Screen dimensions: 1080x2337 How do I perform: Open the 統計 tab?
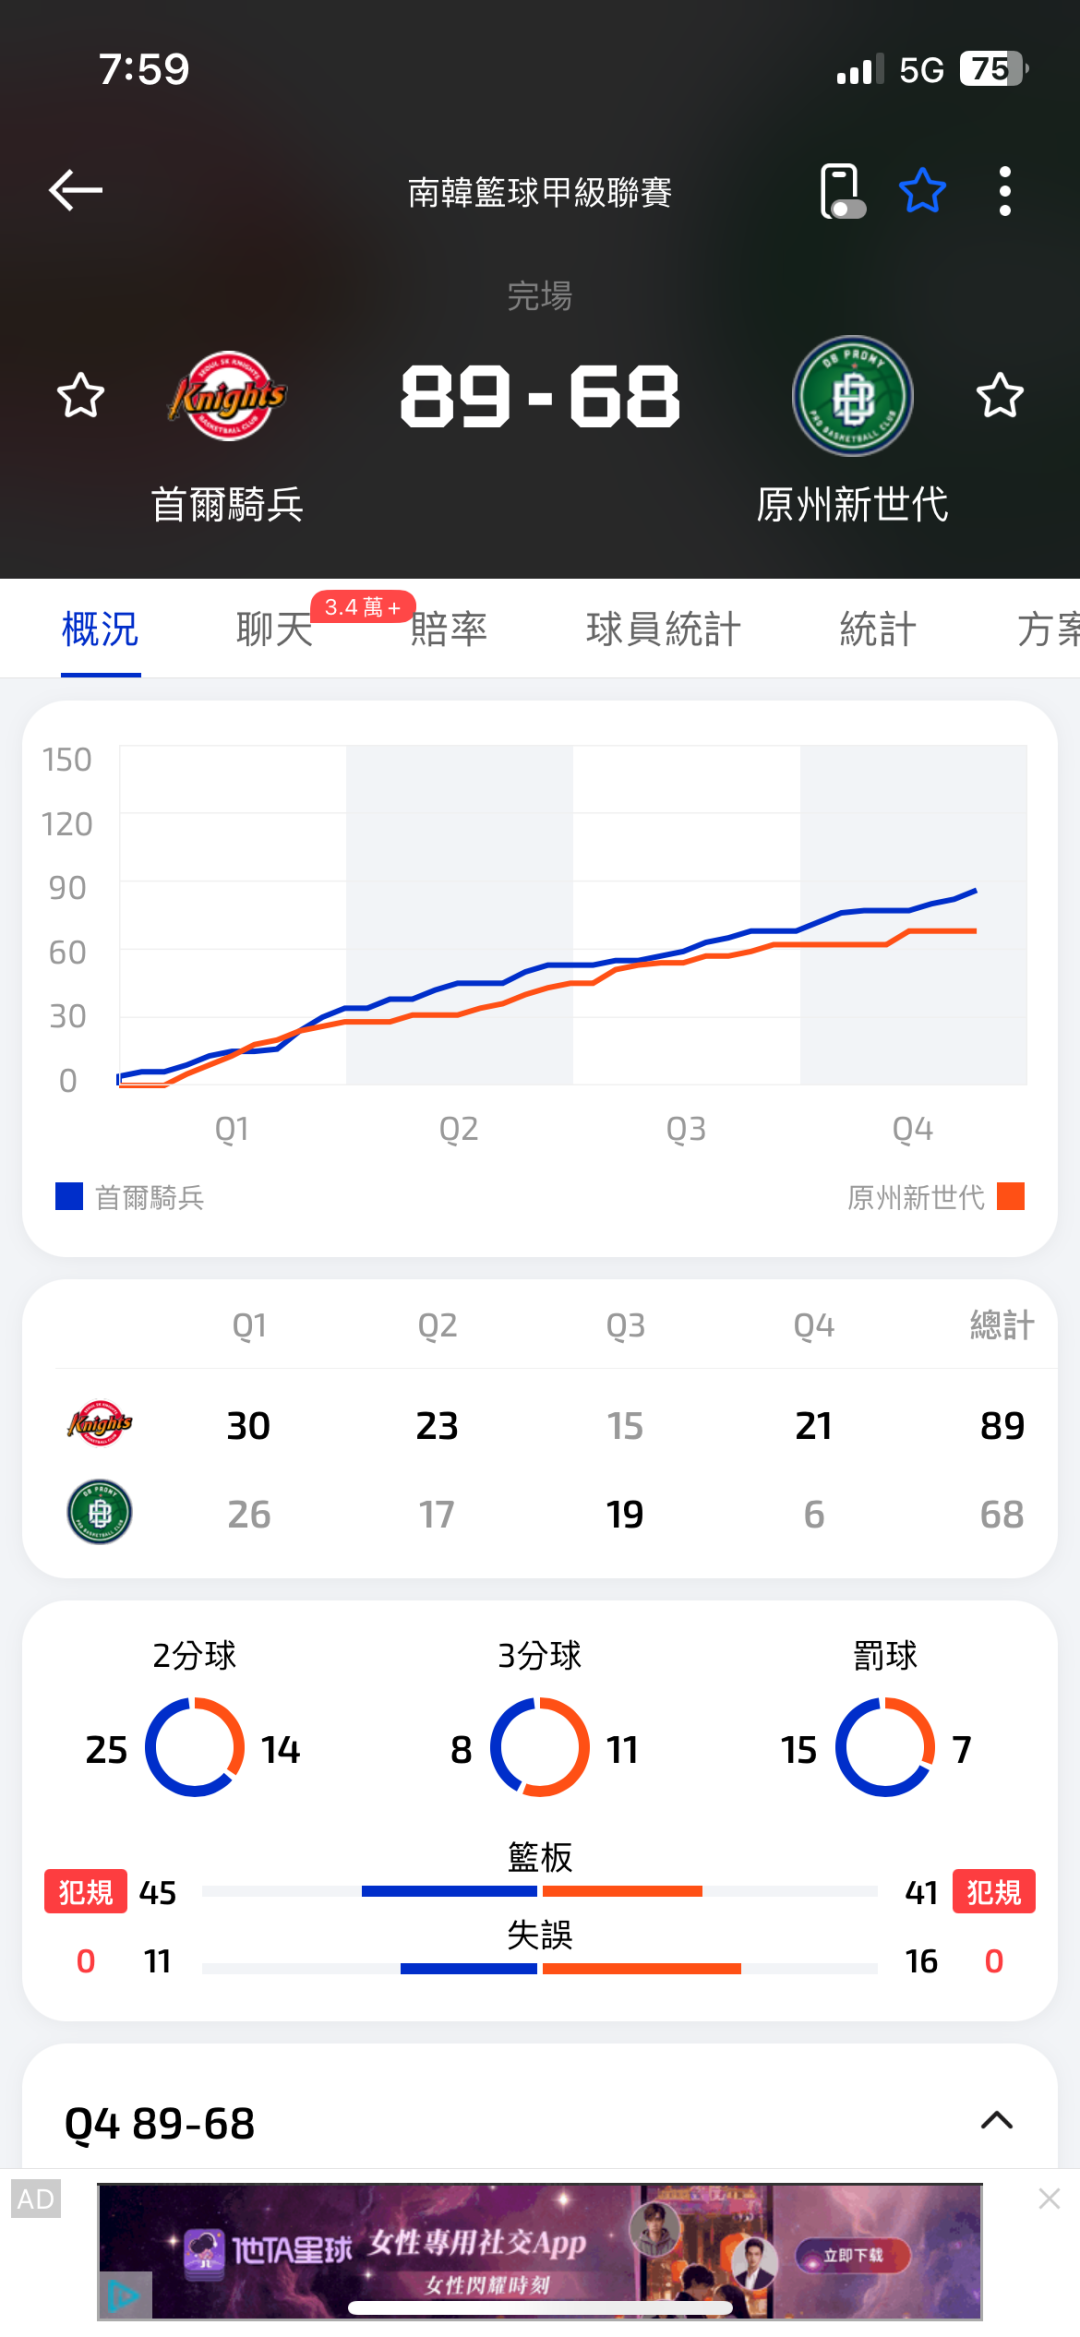coord(877,630)
